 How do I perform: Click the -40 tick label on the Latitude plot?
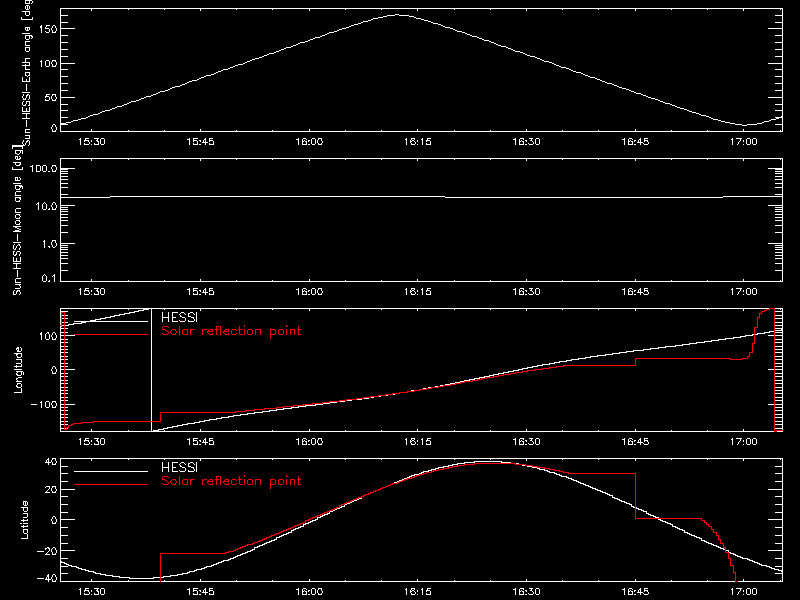(x=47, y=578)
